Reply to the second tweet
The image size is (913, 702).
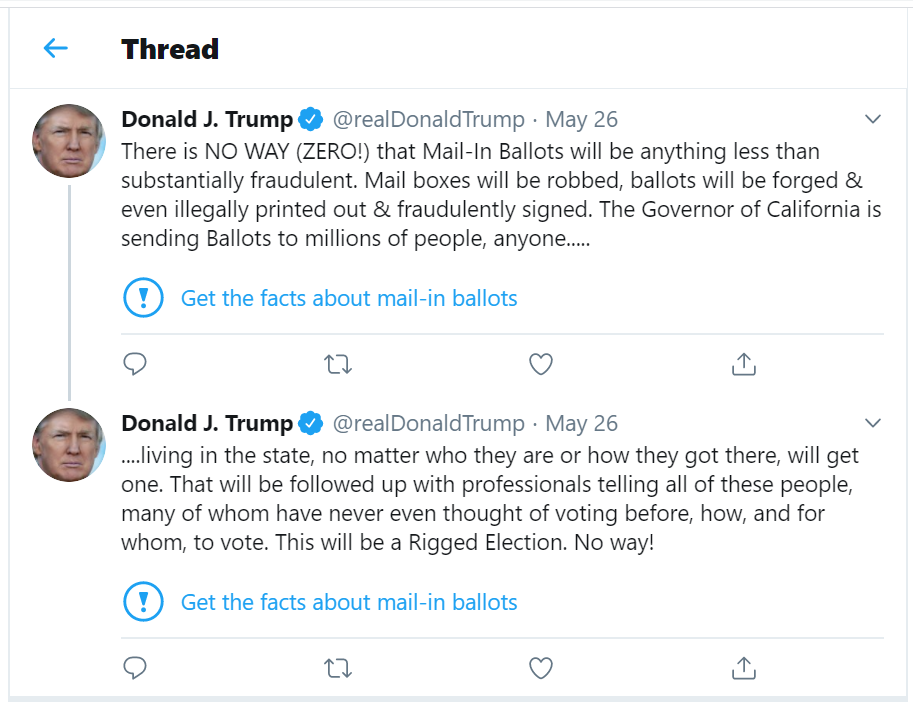click(135, 668)
